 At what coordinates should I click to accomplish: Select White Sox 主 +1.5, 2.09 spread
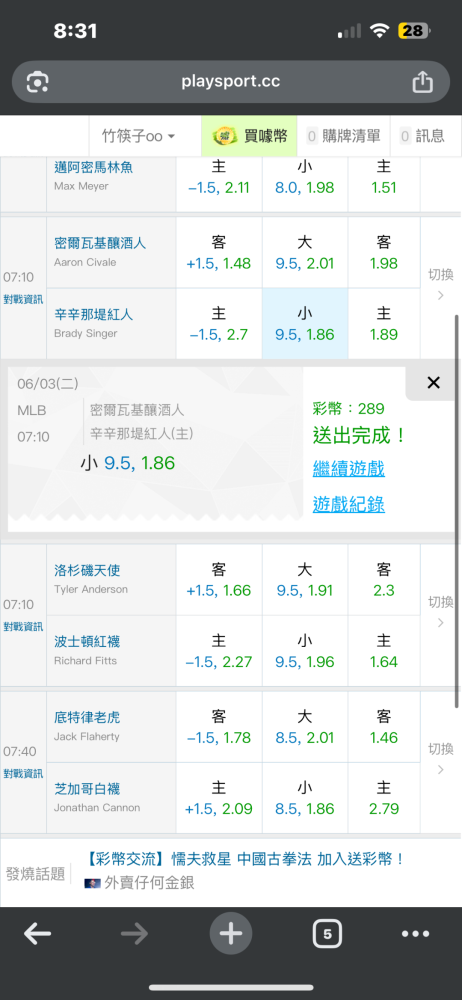coord(219,798)
